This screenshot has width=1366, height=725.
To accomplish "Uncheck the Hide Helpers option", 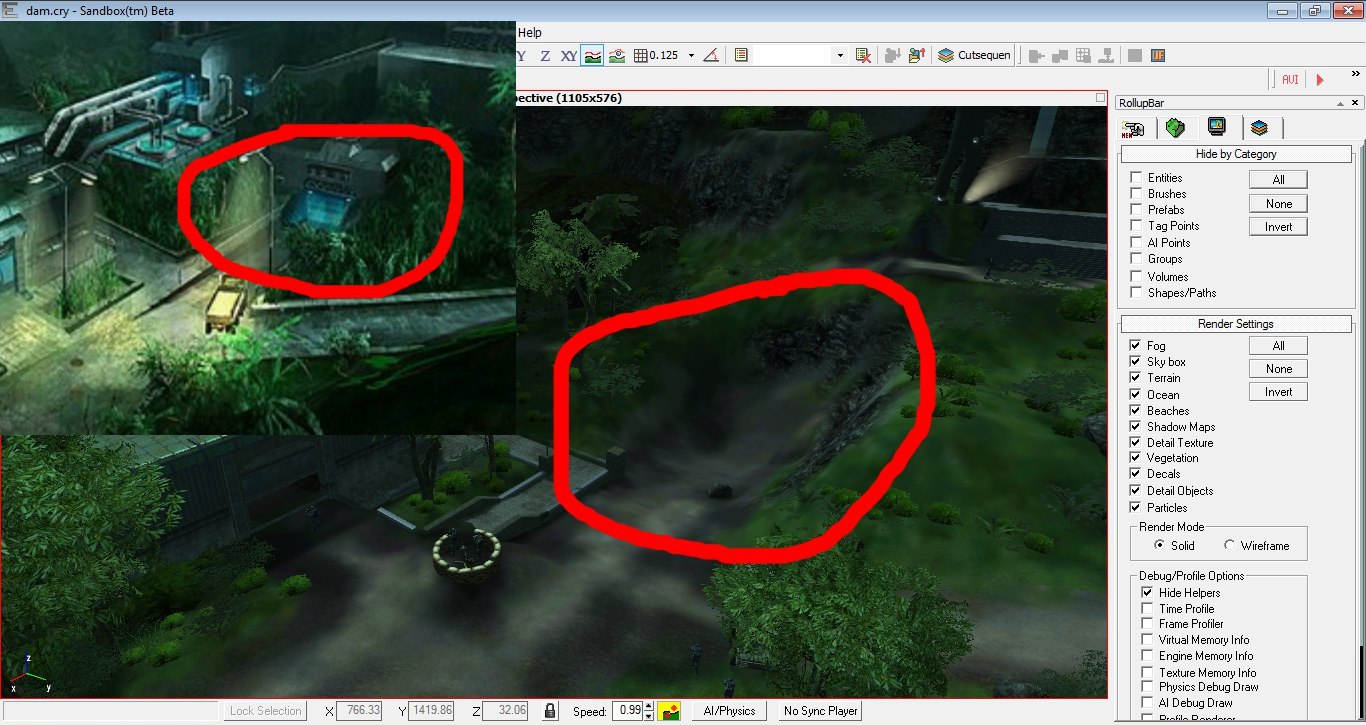I will pos(1147,593).
